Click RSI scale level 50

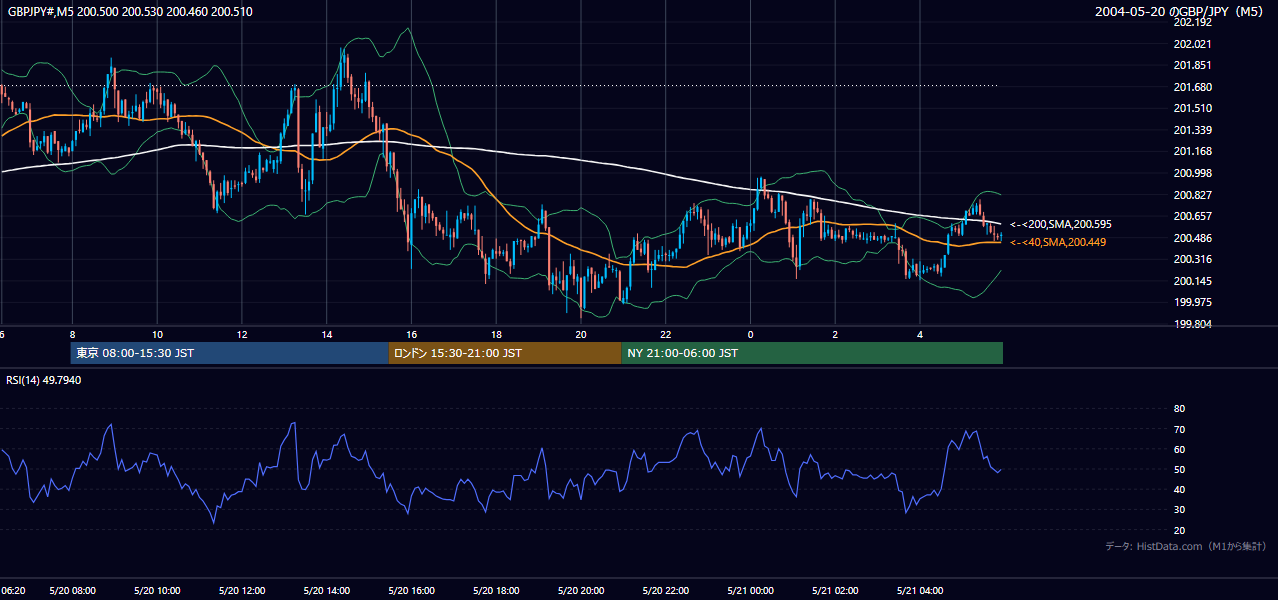[x=1179, y=469]
